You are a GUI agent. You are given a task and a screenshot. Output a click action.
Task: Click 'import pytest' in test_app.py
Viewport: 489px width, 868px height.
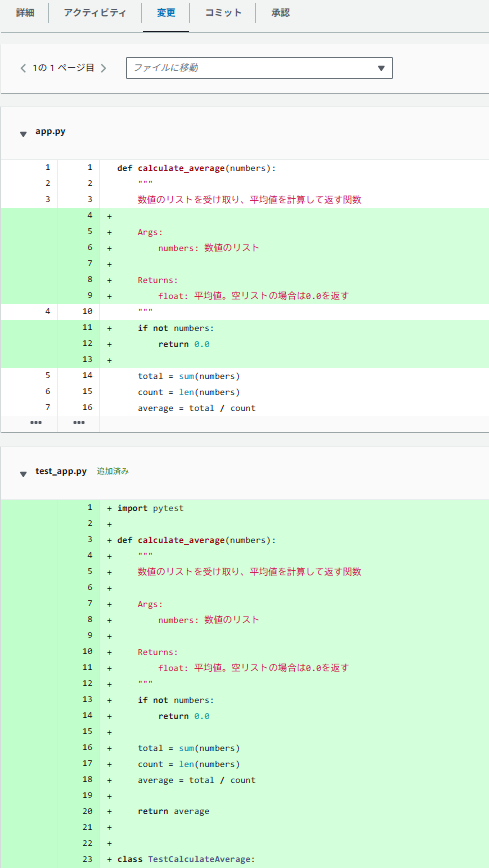150,508
